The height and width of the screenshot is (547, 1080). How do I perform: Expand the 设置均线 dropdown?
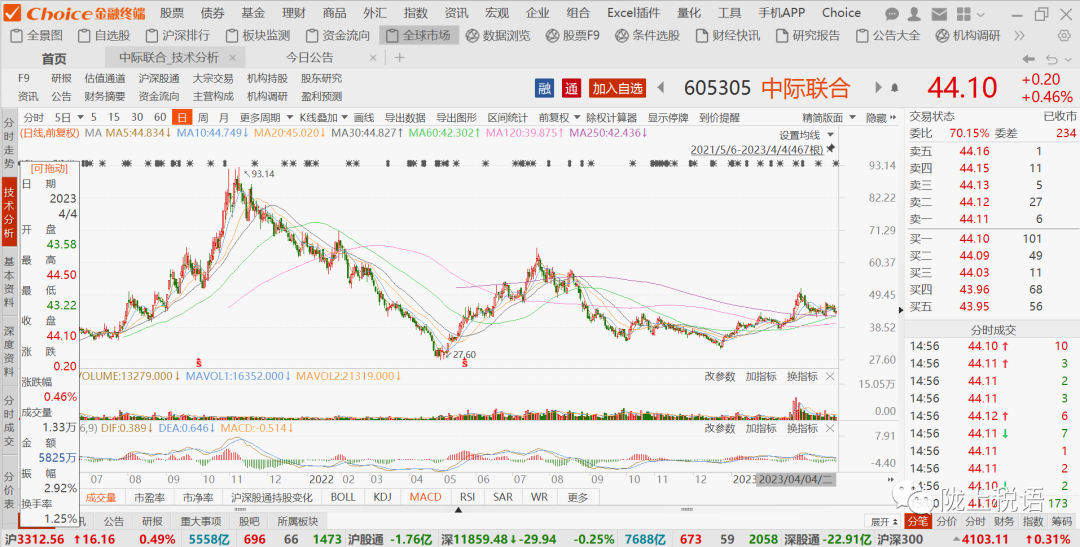pos(831,135)
